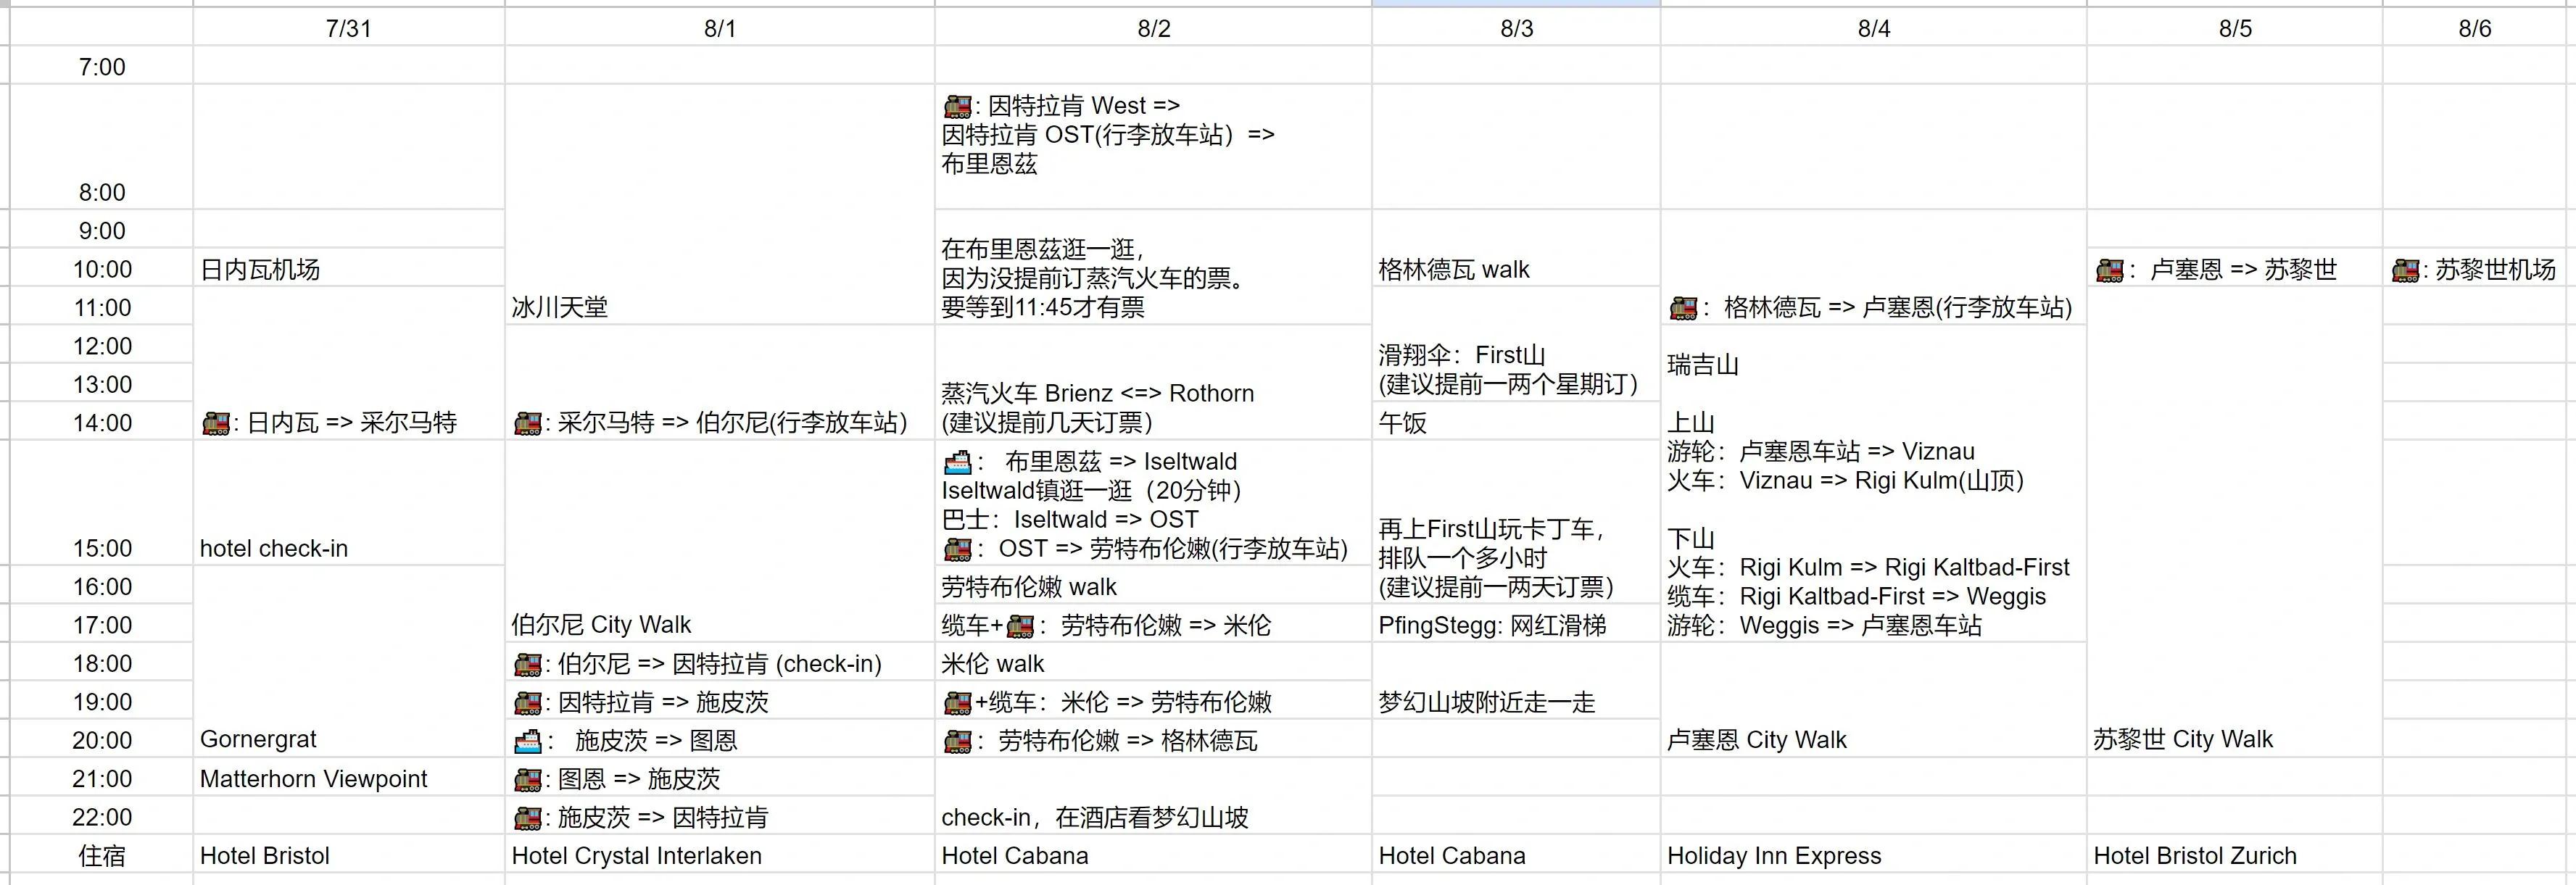Click train emoji before 因特拉肯 West

[x=956, y=106]
